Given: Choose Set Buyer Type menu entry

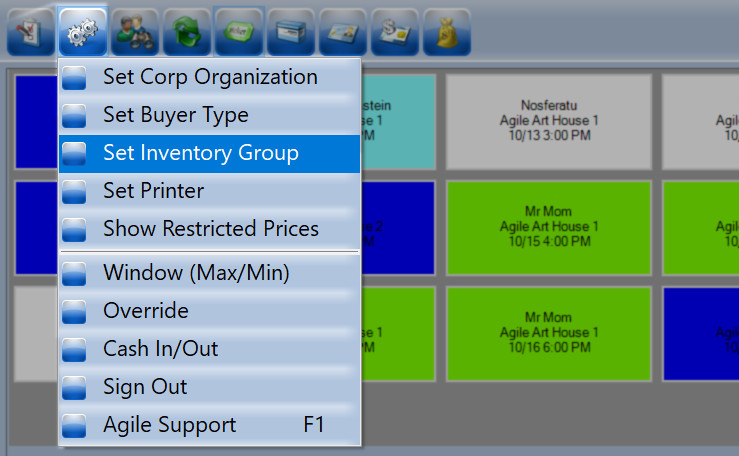Looking at the screenshot, I should click(x=209, y=115).
